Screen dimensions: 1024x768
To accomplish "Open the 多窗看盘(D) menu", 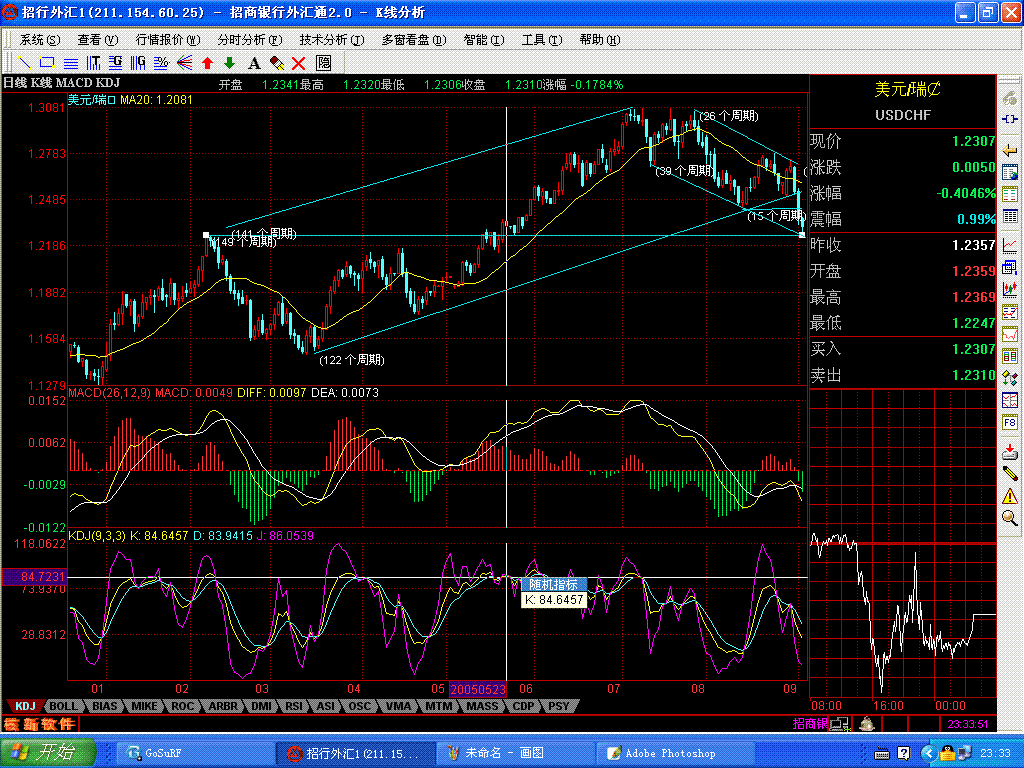I will (x=414, y=40).
